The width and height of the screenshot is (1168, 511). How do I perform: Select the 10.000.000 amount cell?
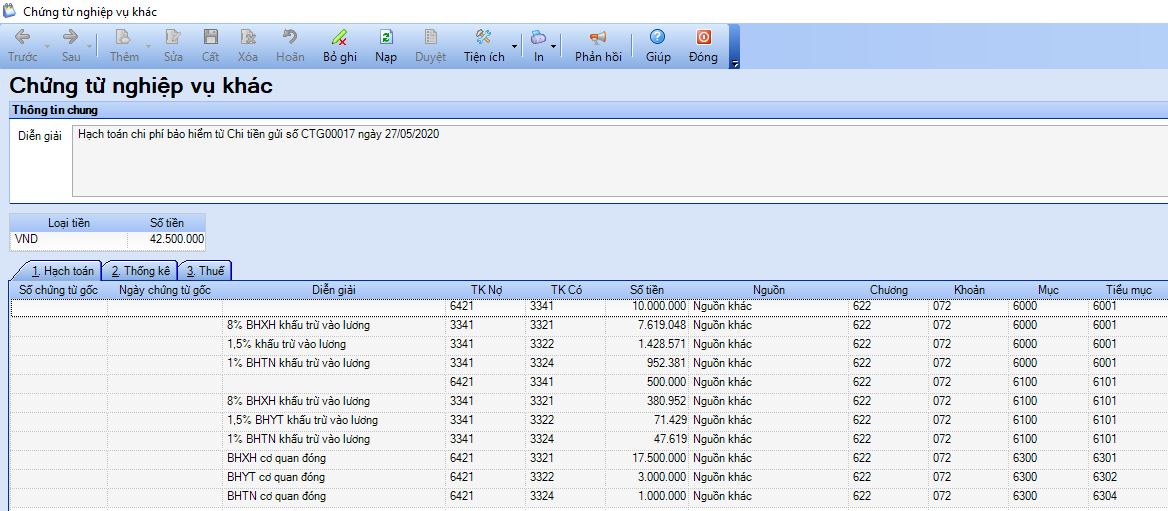(647, 306)
